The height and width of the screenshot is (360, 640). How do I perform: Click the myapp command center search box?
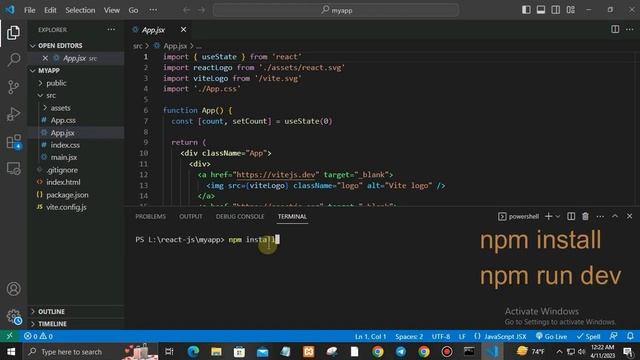pos(336,10)
